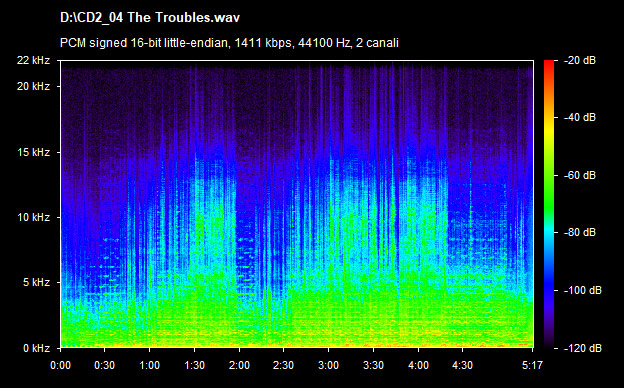Click the green -60 dB area of color scale
The width and height of the screenshot is (624, 388).
pos(549,175)
